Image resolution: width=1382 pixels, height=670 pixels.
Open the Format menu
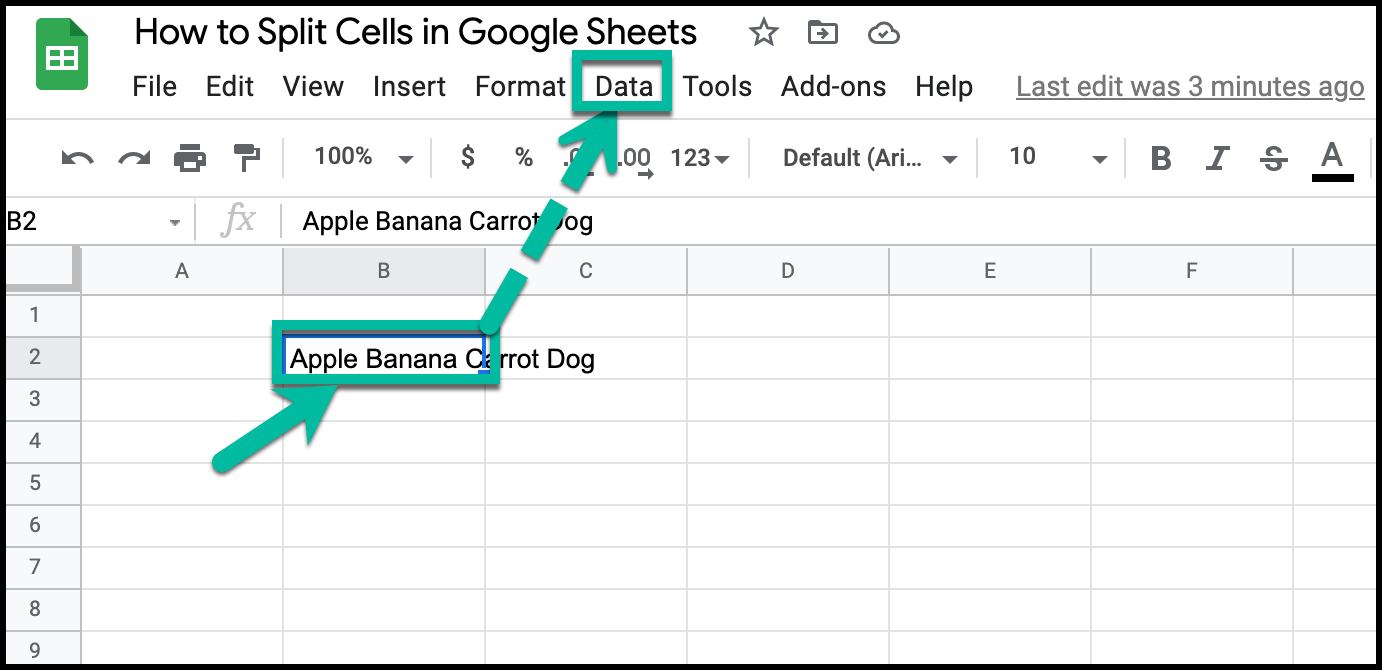click(x=520, y=86)
